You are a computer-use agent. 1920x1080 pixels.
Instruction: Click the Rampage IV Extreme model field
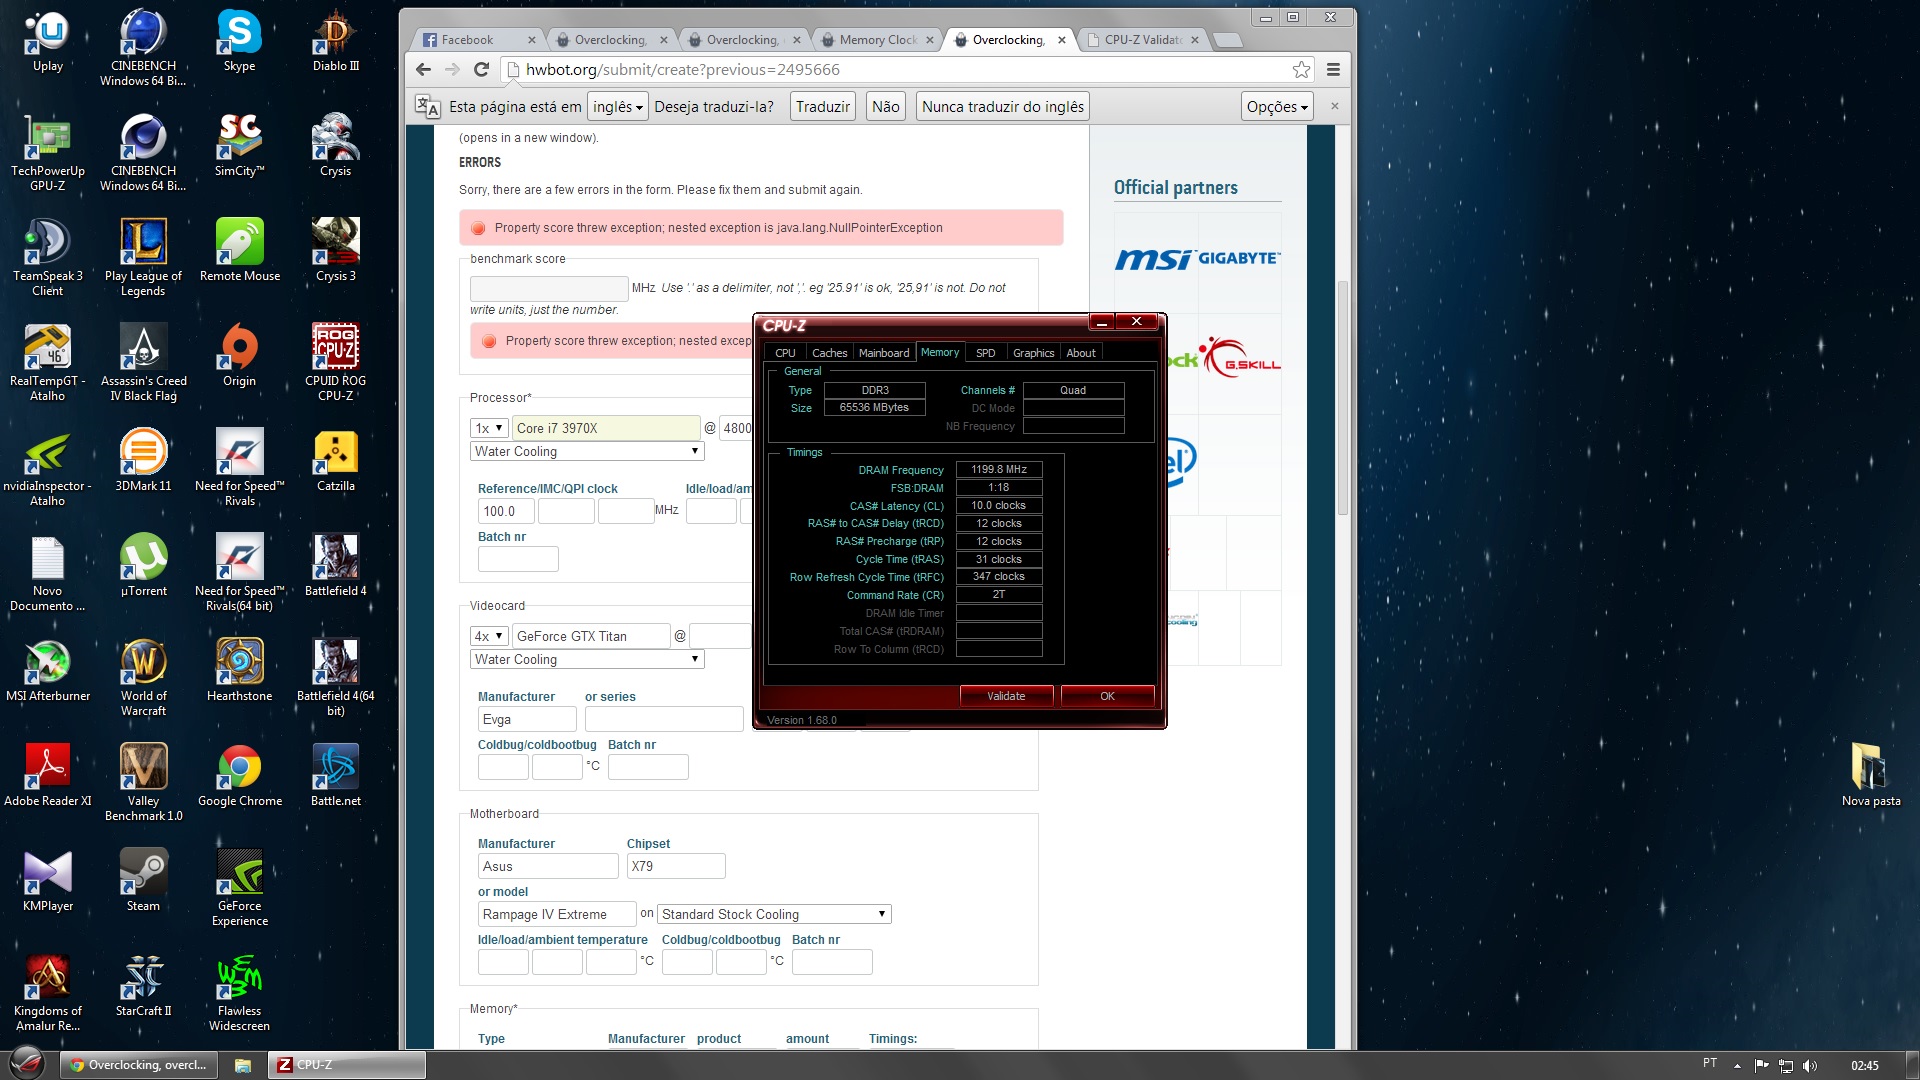click(556, 914)
